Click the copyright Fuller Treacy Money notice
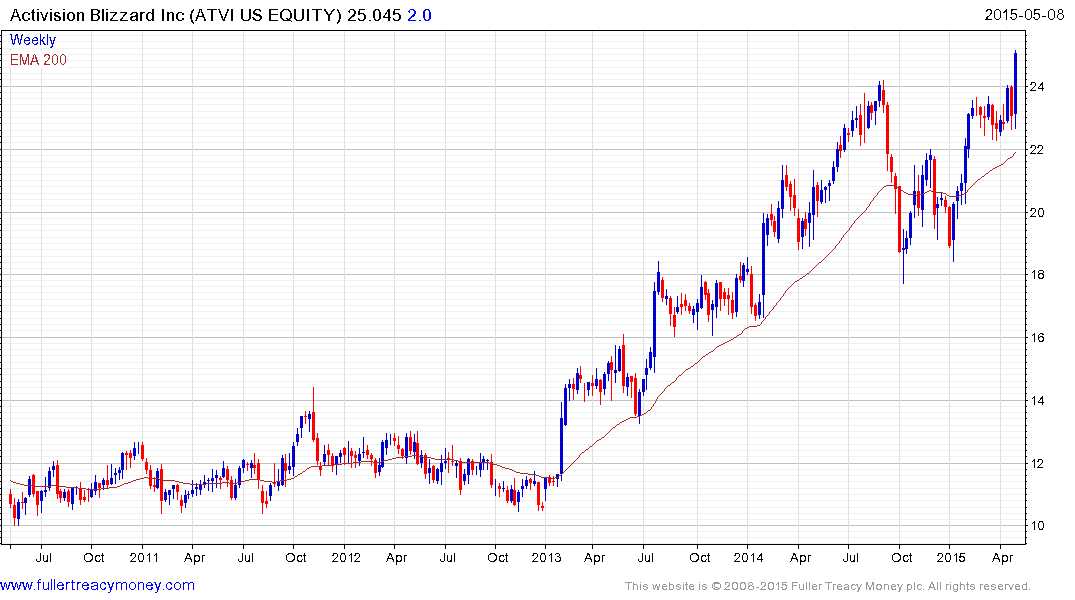The width and height of the screenshot is (1075, 600). tap(828, 586)
